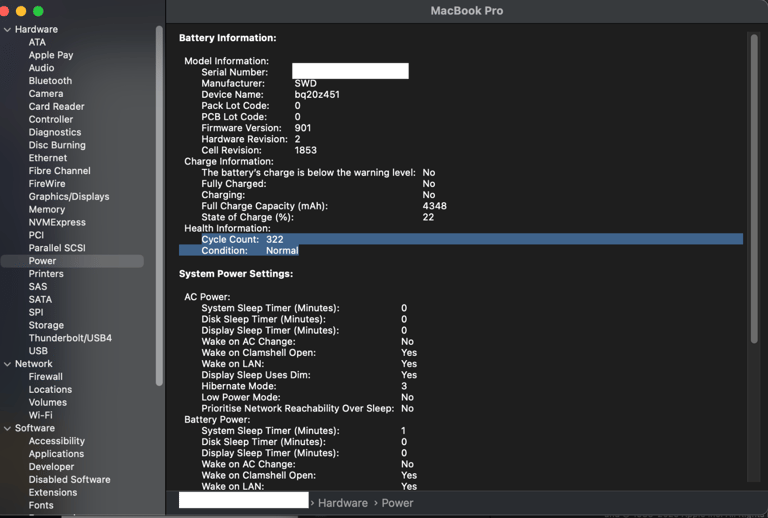Open Applications under Software
This screenshot has height=518, width=768.
coord(56,454)
